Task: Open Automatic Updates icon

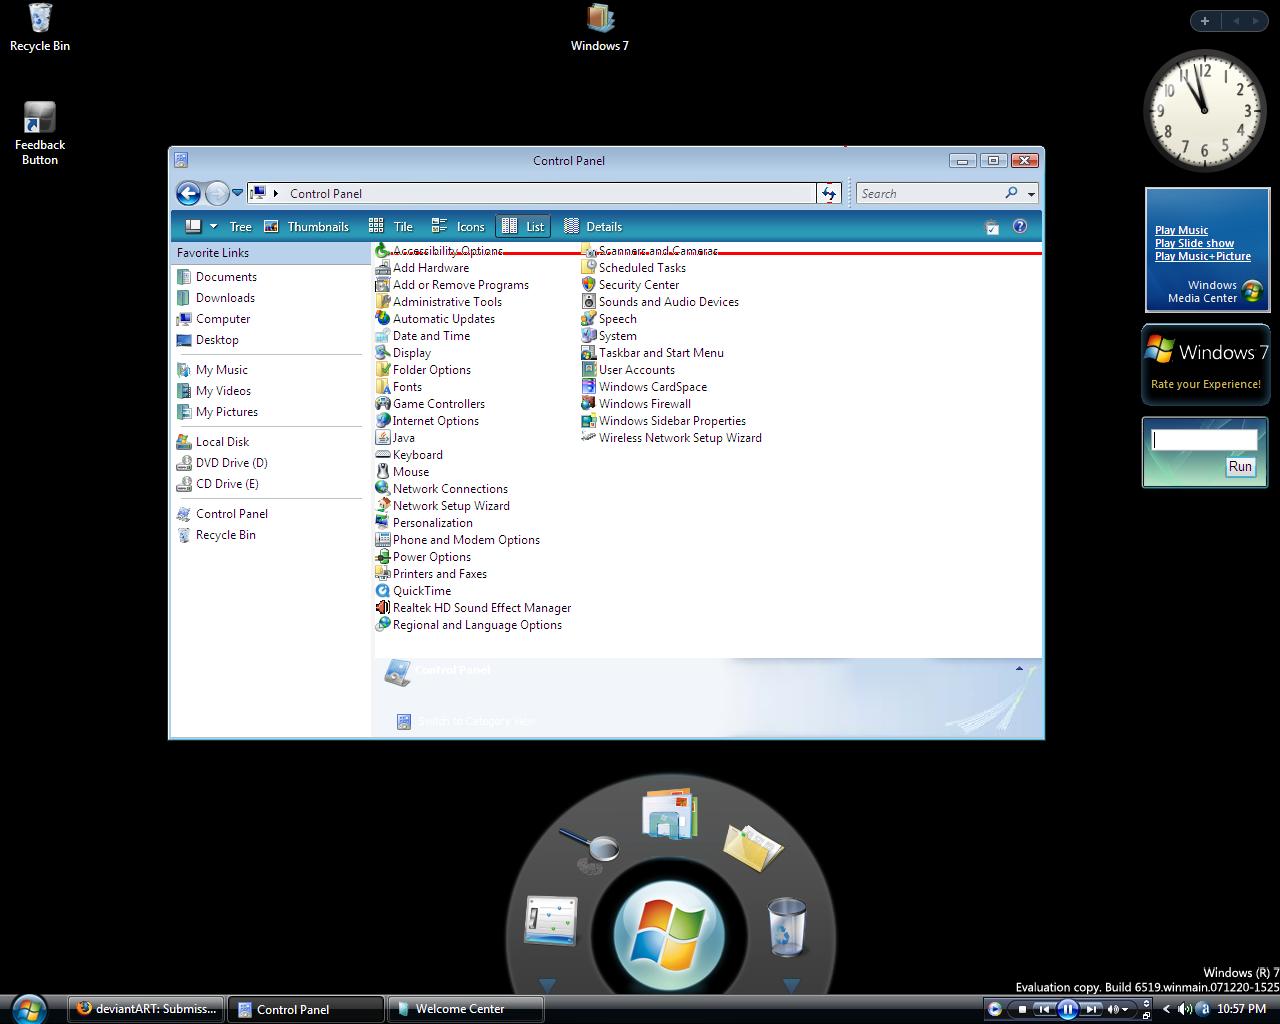Action: pyautogui.click(x=383, y=319)
